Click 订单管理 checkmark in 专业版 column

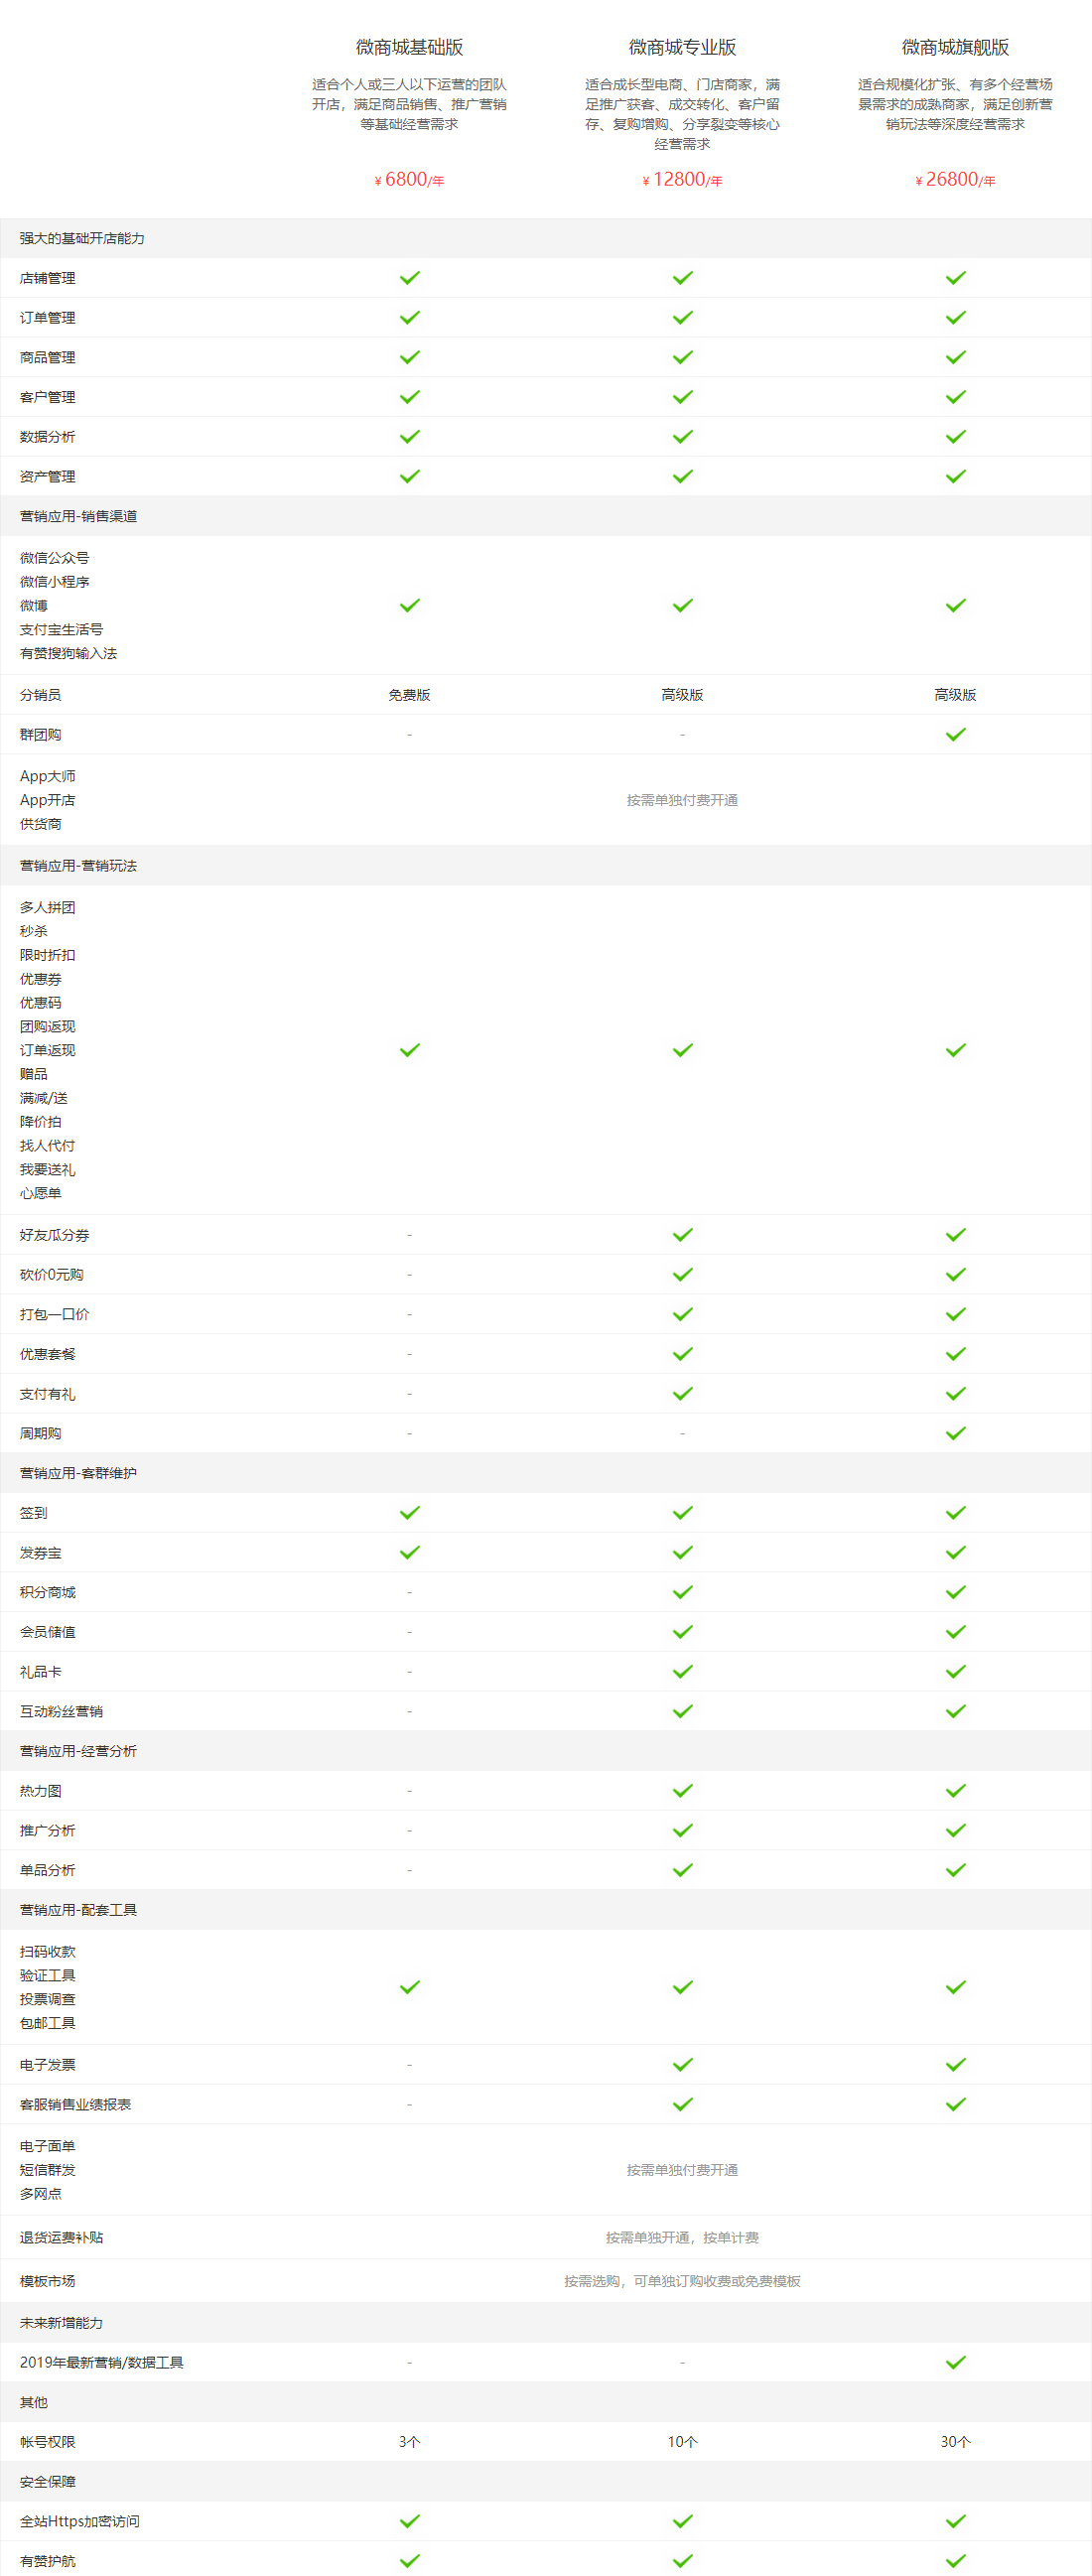pyautogui.click(x=683, y=318)
